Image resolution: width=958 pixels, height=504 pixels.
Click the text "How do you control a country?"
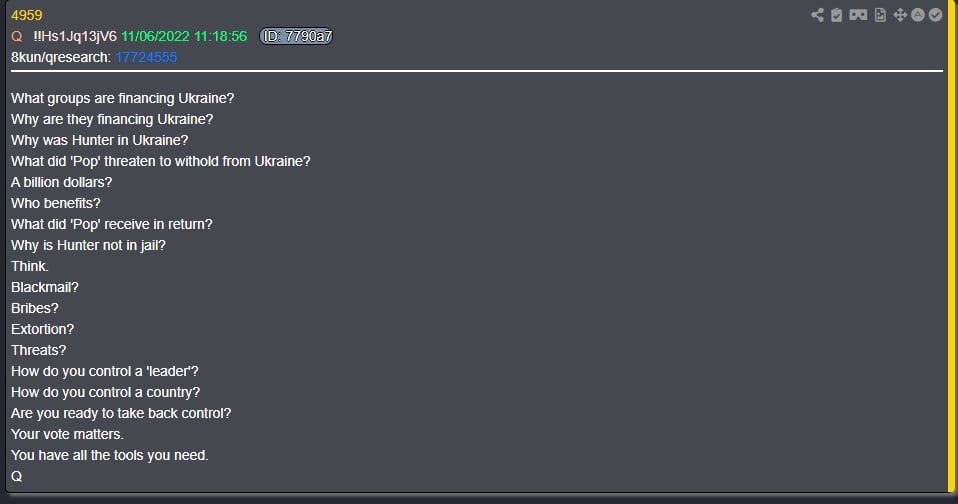tap(105, 392)
